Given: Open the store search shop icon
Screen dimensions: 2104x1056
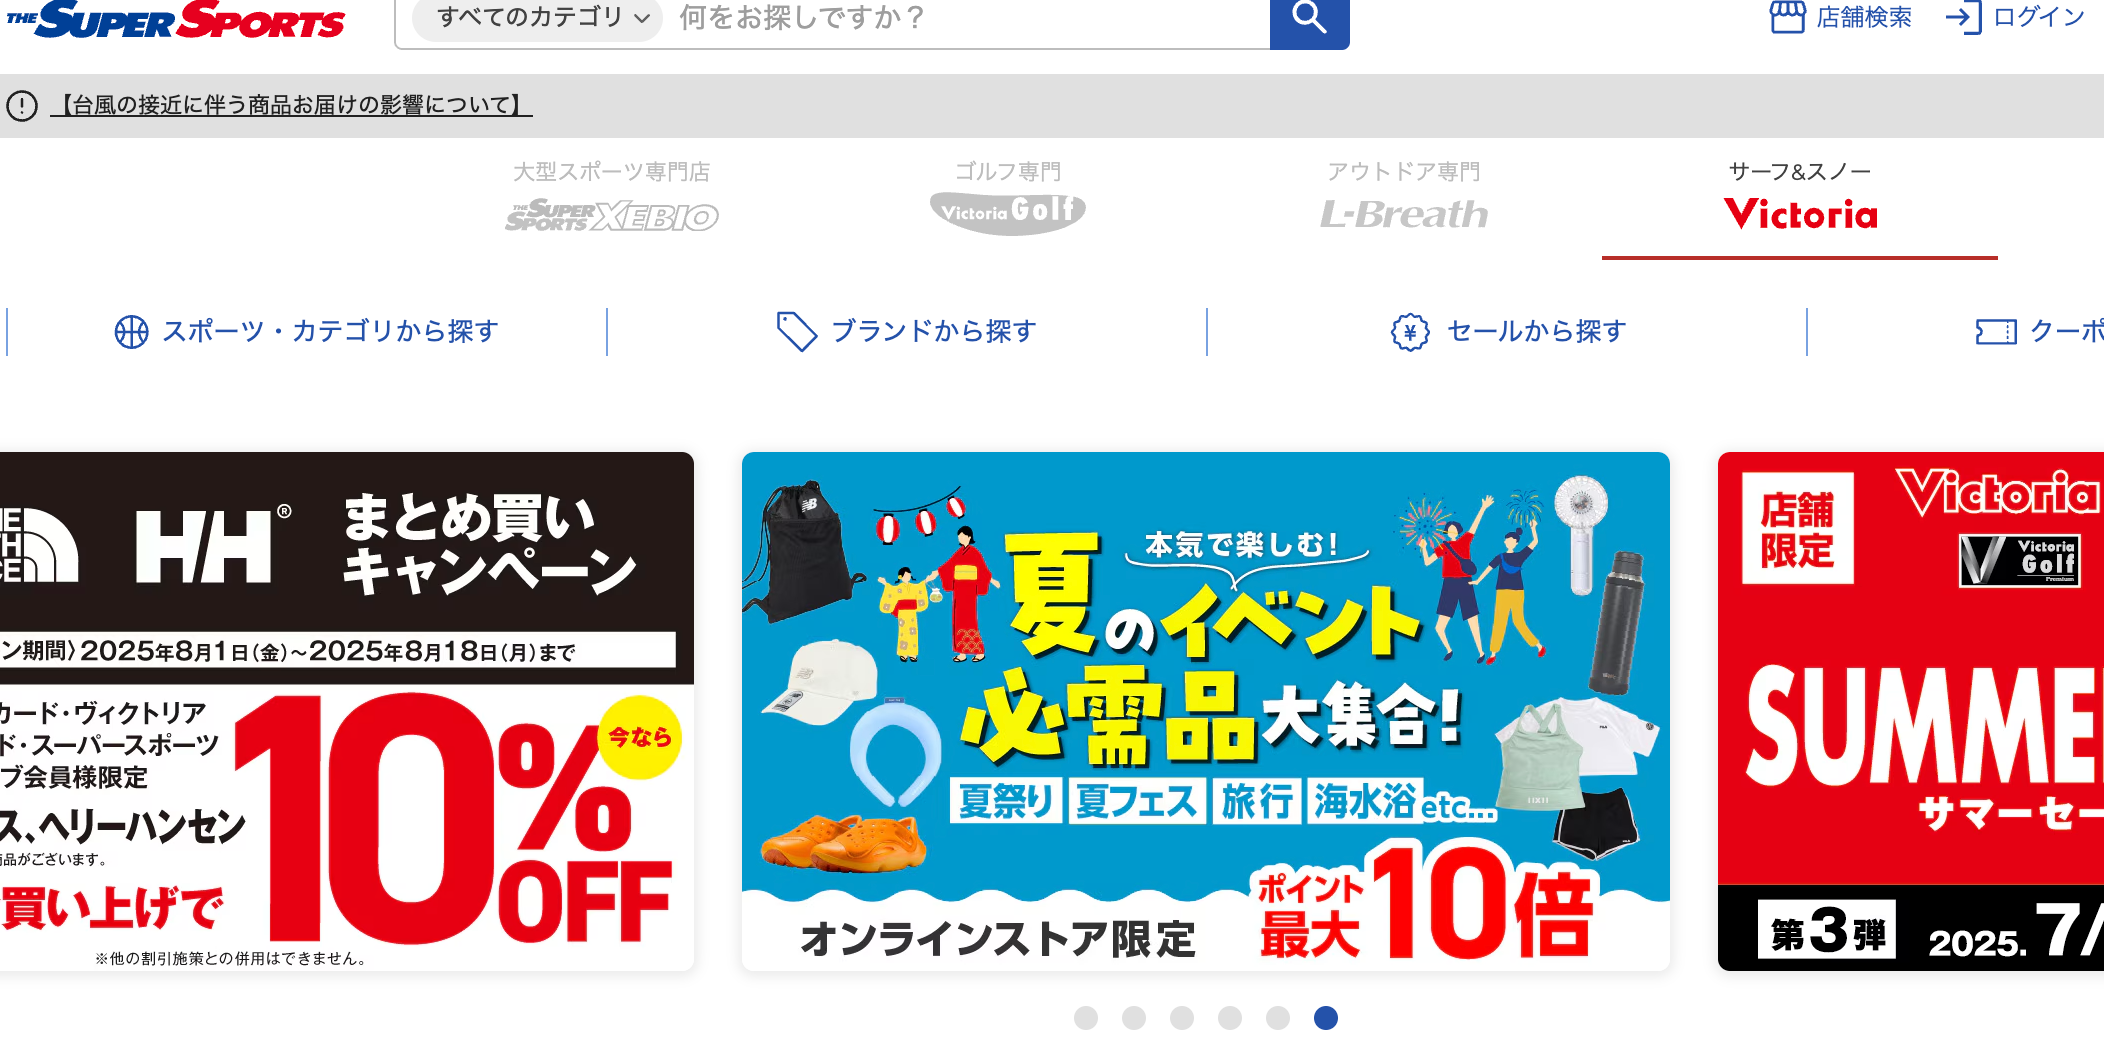Looking at the screenshot, I should point(1787,18).
